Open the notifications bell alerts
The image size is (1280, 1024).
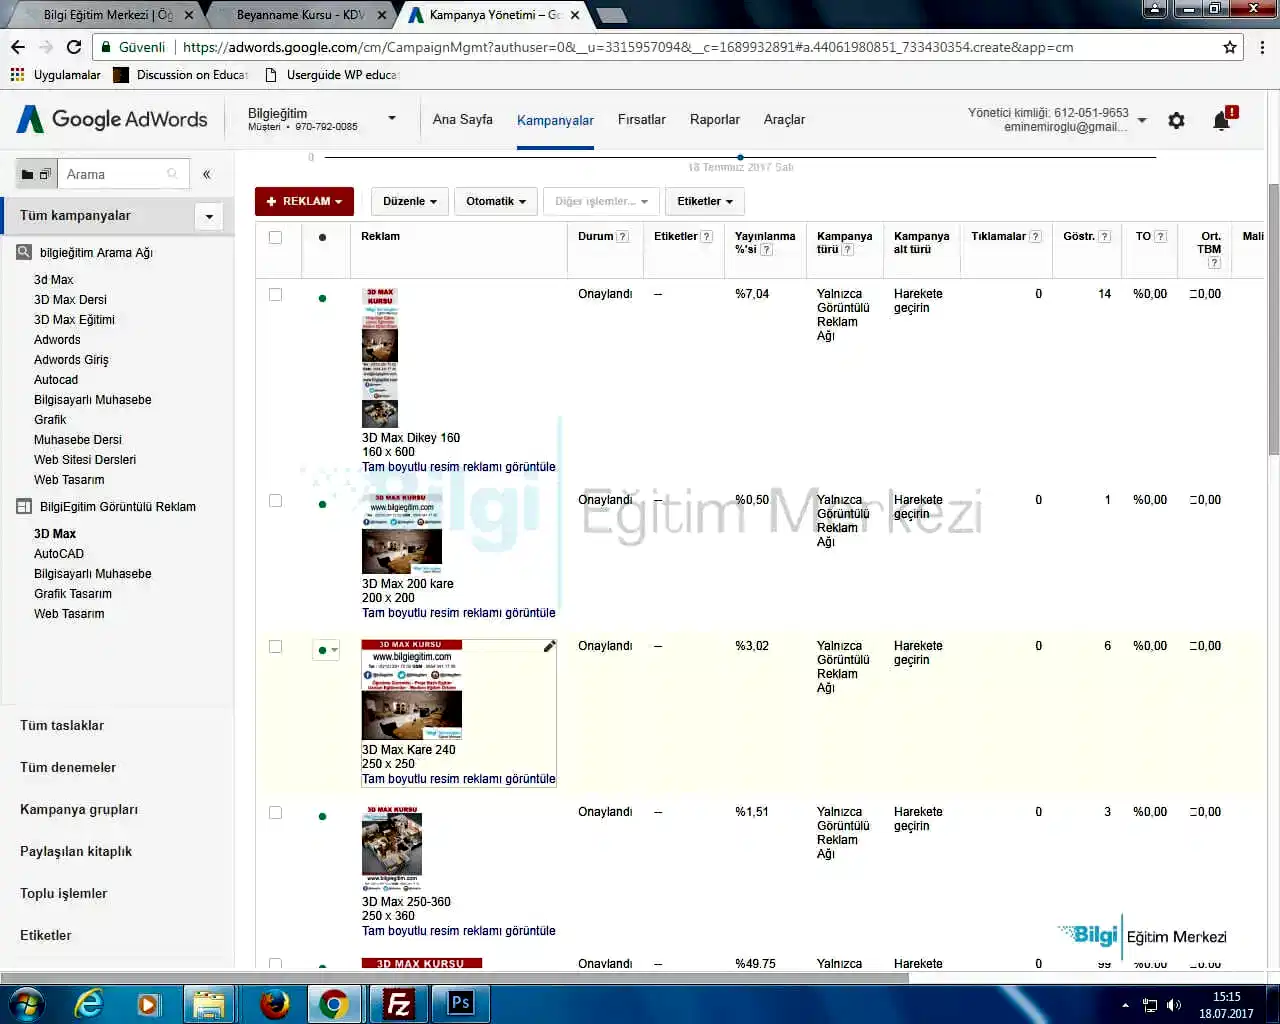[1221, 121]
